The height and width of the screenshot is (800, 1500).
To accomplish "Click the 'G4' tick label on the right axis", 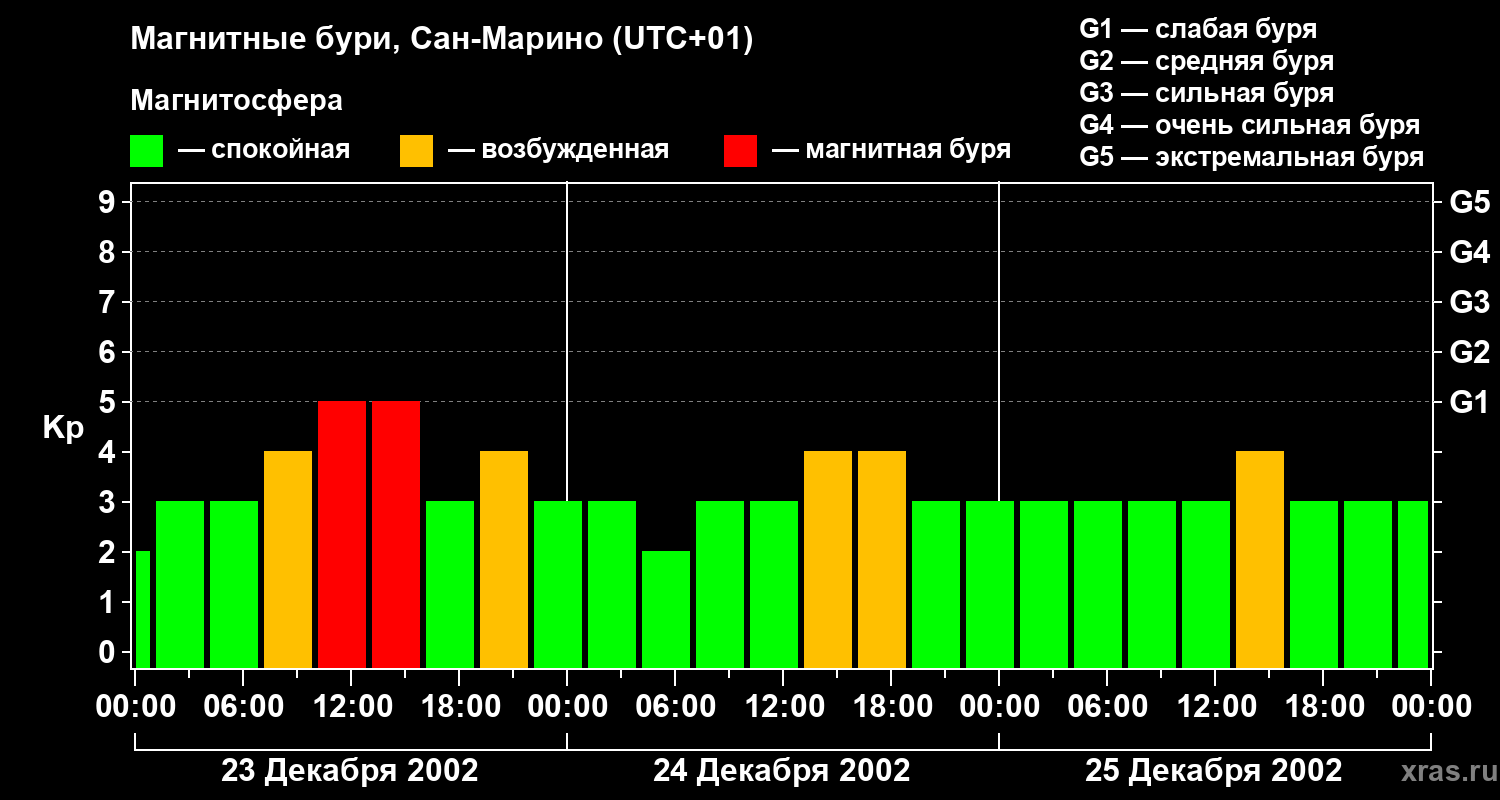I will (1470, 252).
